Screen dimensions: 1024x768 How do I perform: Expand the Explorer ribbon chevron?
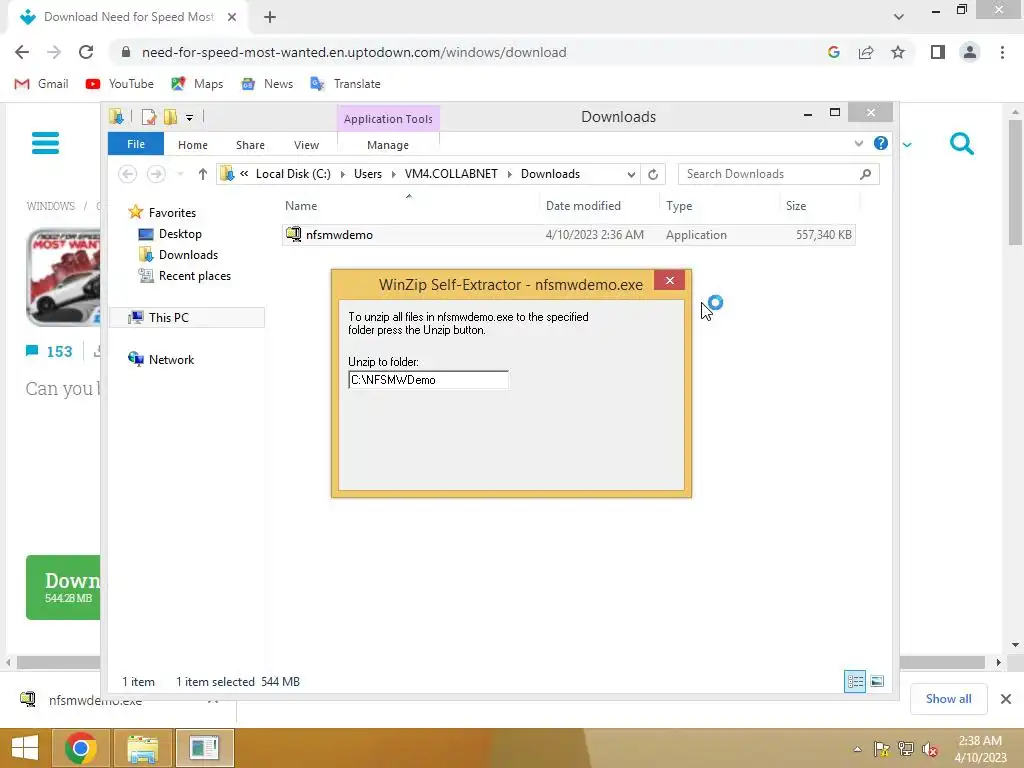coord(859,144)
